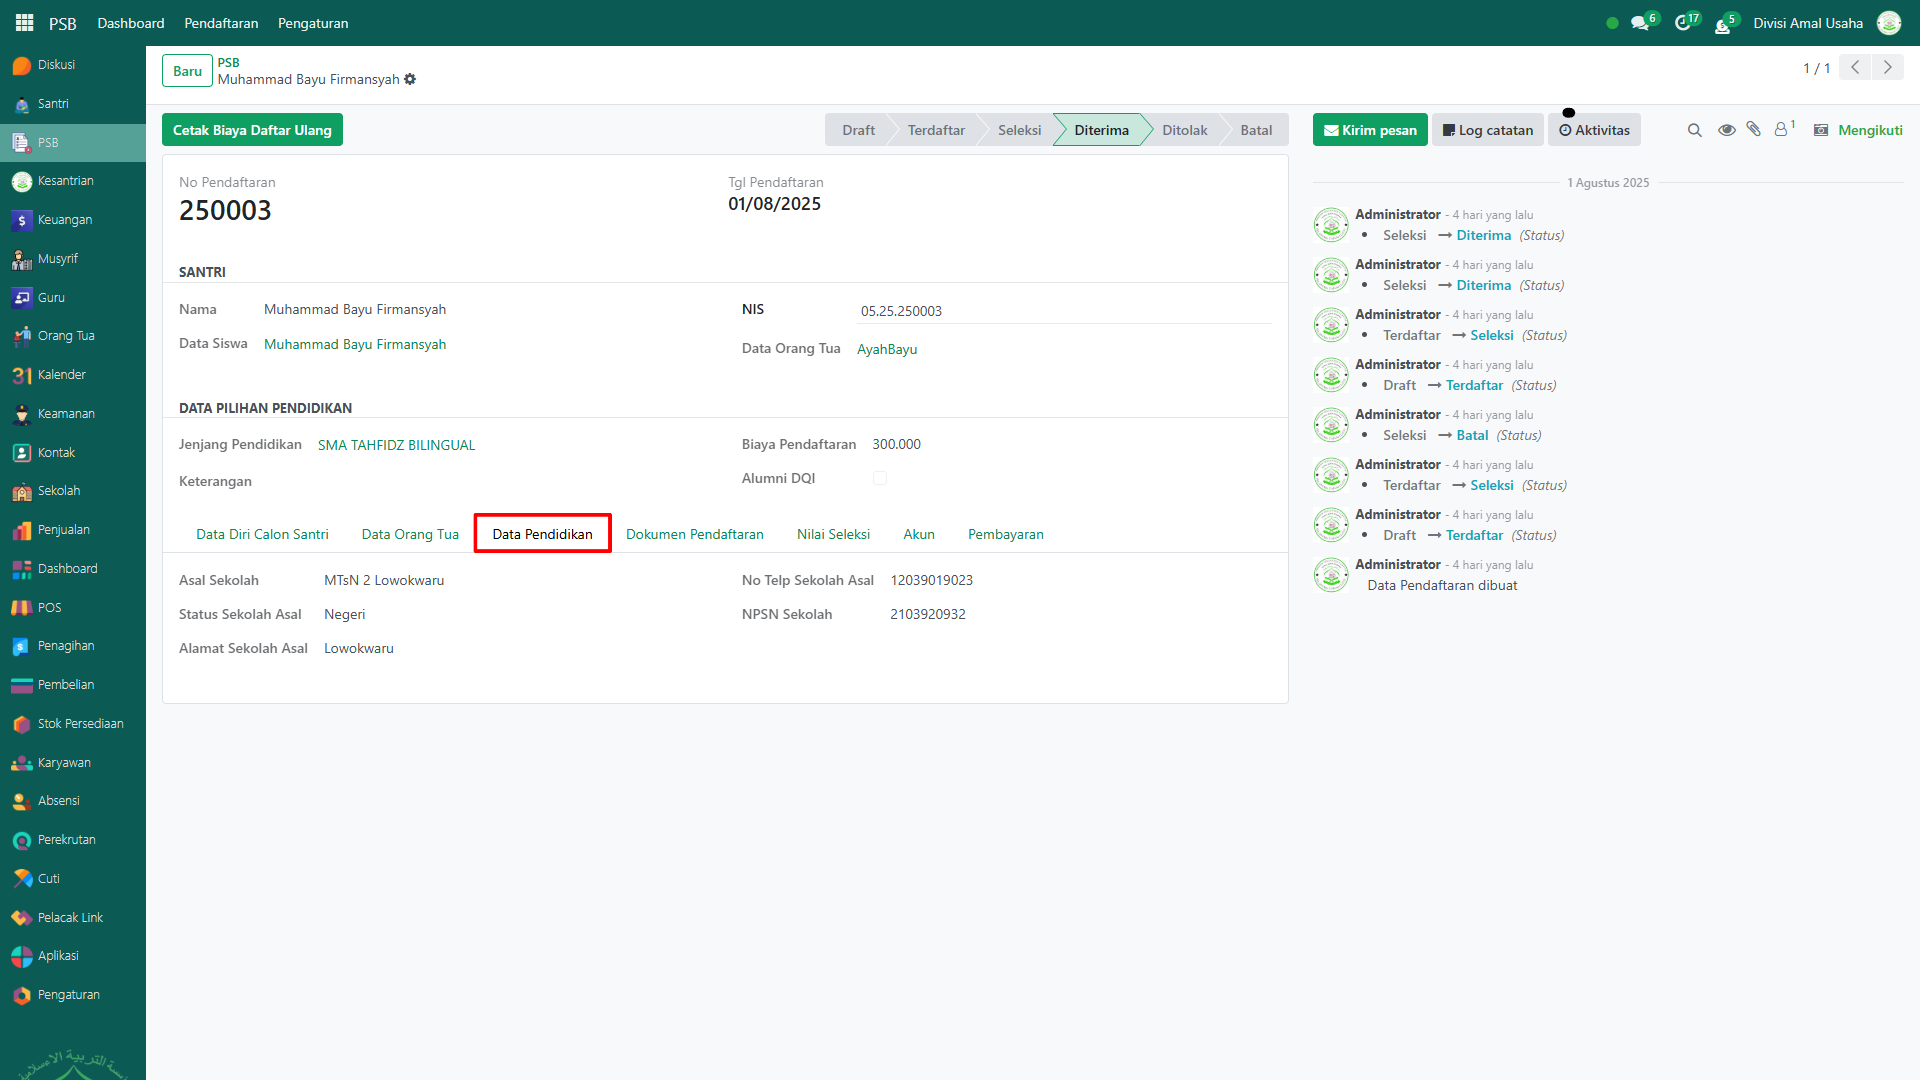The image size is (1920, 1080).
Task: Toggle the Alumni DQI checkbox
Action: click(x=880, y=478)
